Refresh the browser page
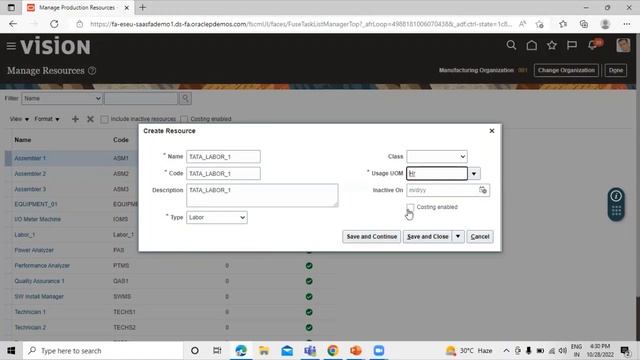The width and height of the screenshot is (640, 360). pyautogui.click(x=54, y=24)
